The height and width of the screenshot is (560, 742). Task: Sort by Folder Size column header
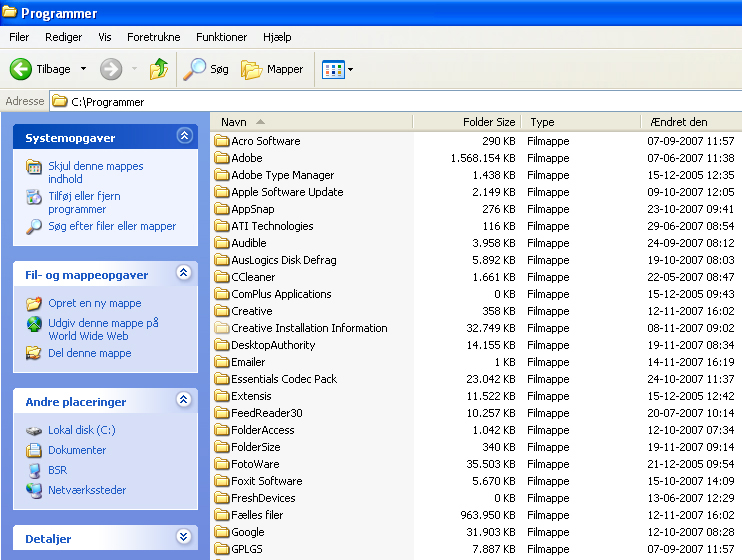click(488, 122)
